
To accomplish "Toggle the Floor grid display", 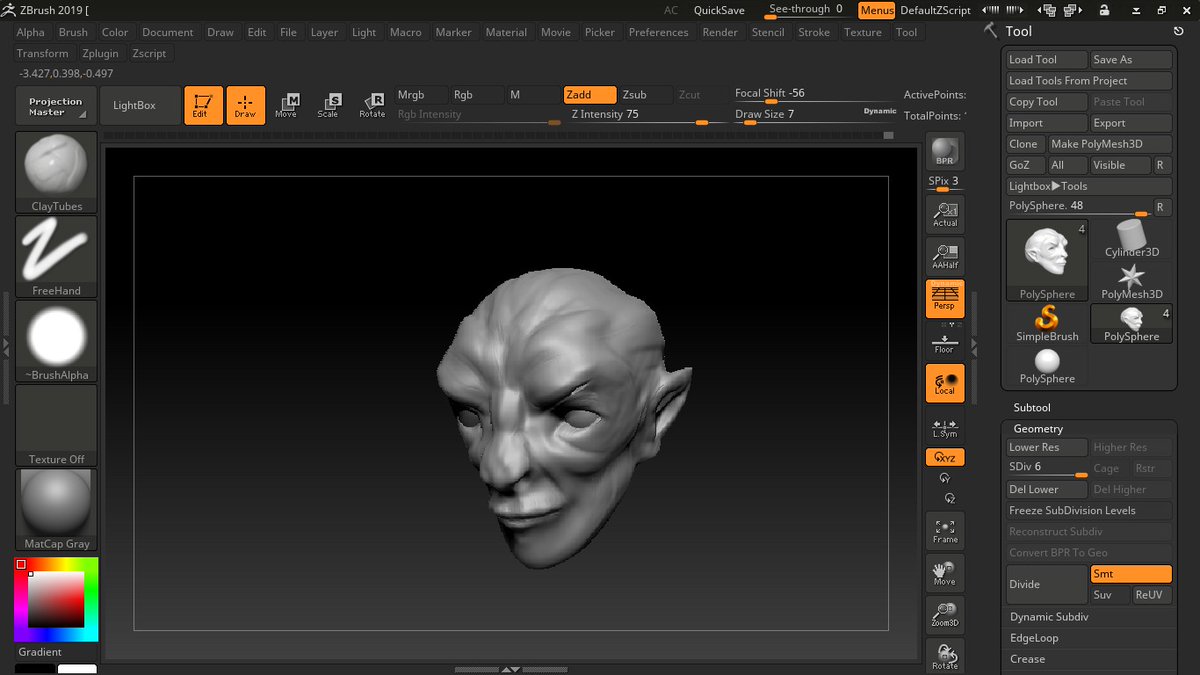I will (x=945, y=341).
